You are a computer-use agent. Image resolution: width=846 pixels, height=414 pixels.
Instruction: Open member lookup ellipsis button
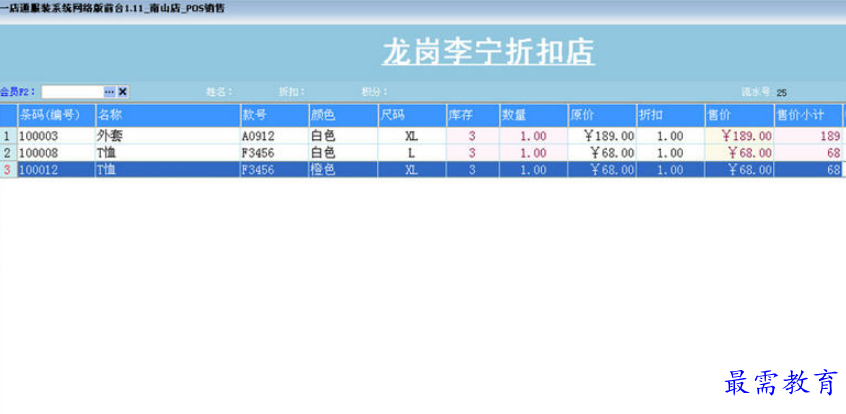tap(110, 92)
